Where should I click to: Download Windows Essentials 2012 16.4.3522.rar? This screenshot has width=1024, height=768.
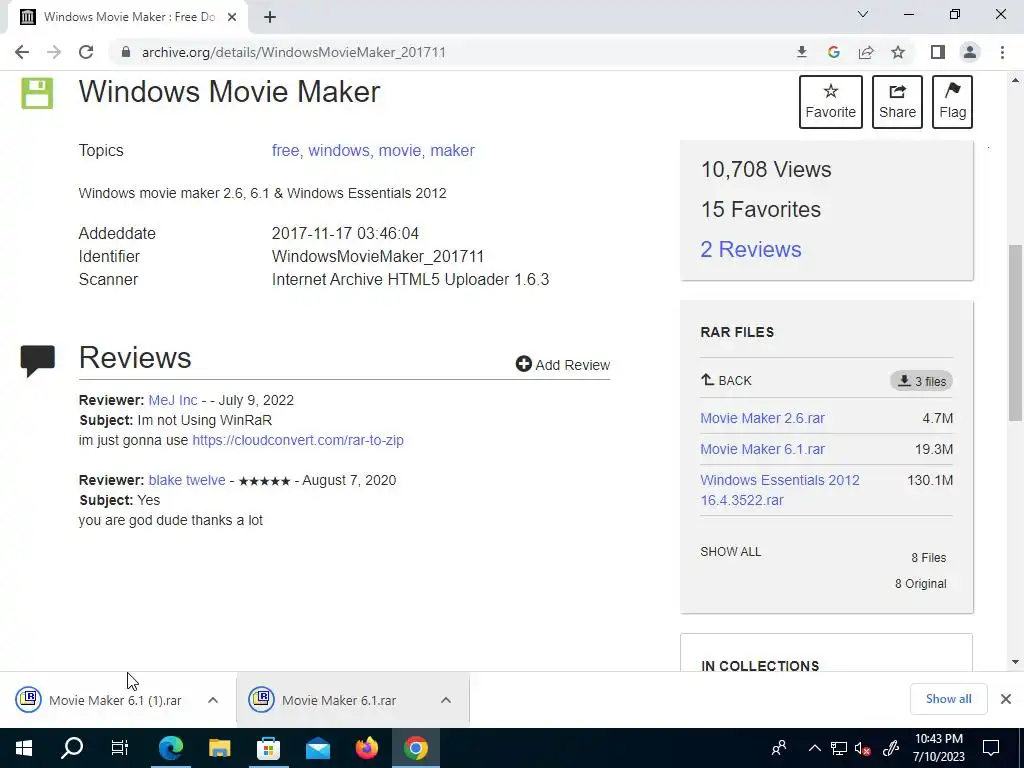(x=780, y=490)
